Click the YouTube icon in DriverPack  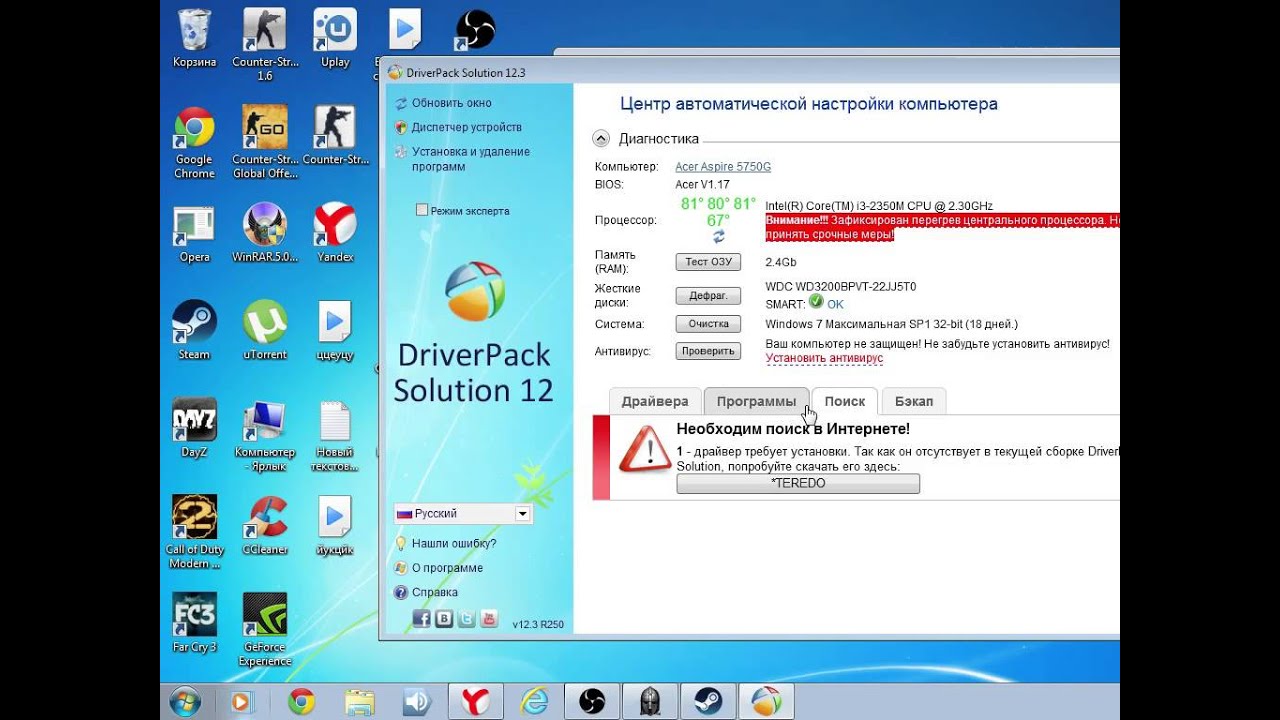(x=489, y=619)
